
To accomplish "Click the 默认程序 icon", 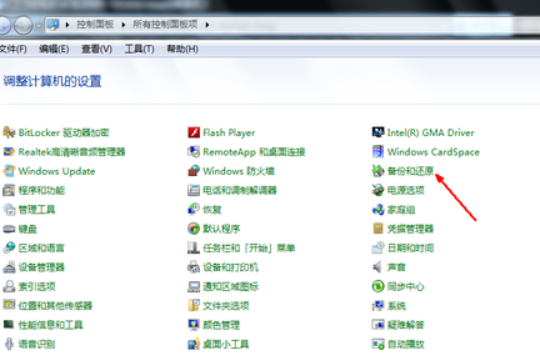I will pos(194,229).
